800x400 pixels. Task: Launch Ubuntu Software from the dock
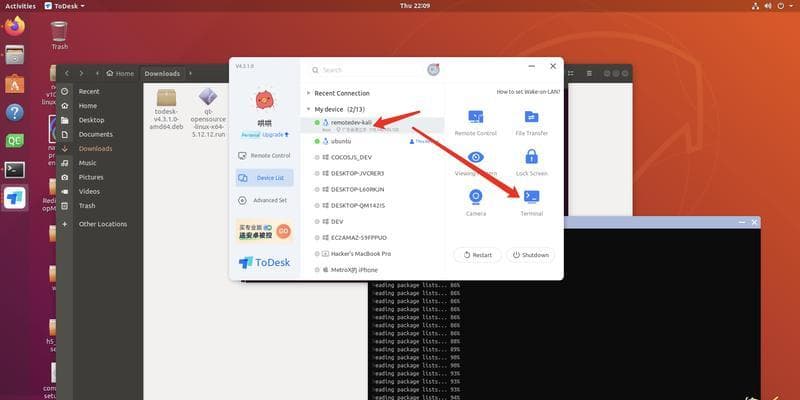pos(15,84)
